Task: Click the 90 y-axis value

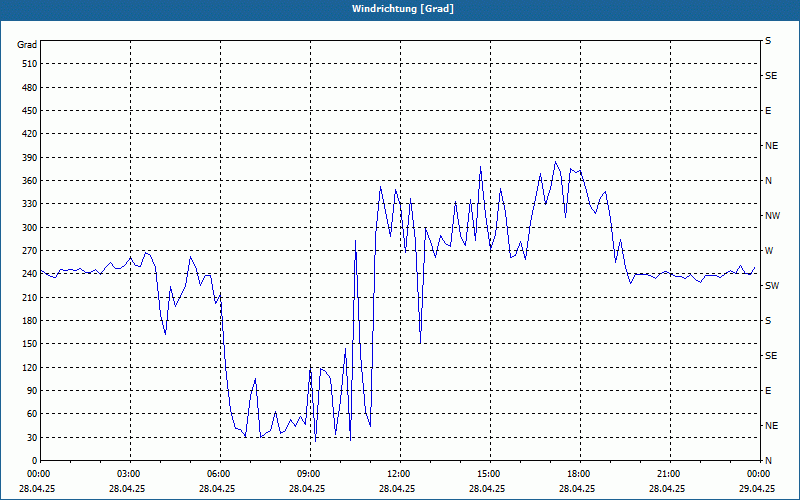Action: point(32,391)
